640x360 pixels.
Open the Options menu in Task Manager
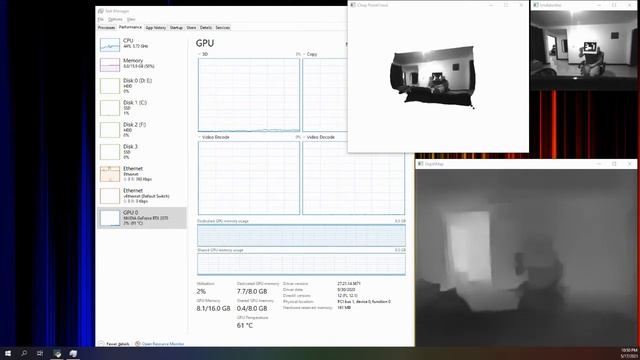[x=115, y=19]
